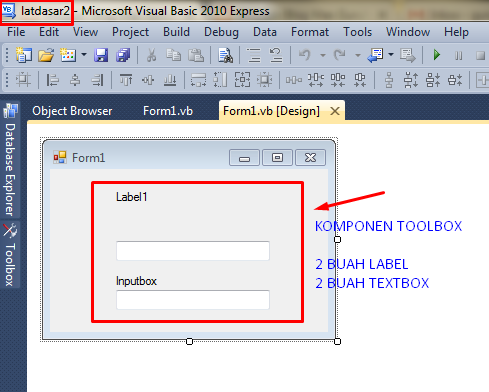Click the textbox below the Inputbox label
This screenshot has width=489, height=392.
(193, 300)
